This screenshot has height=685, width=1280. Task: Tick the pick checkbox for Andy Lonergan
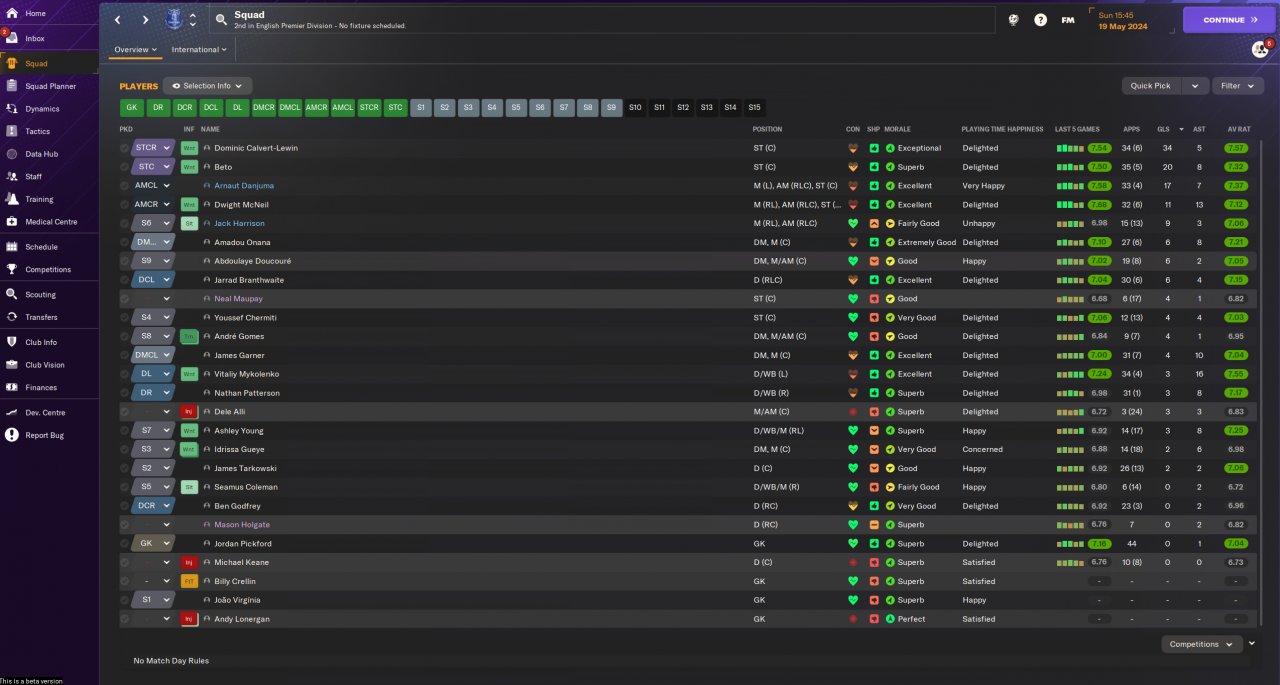click(125, 619)
